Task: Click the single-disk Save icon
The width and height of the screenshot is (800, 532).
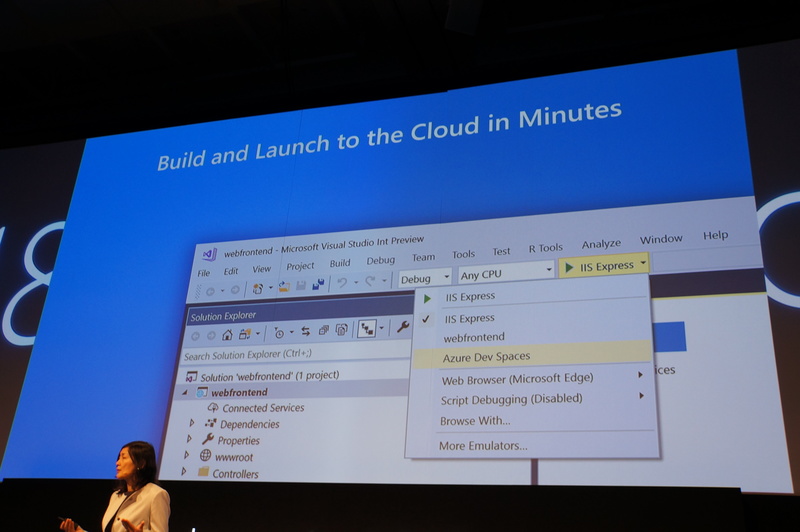Action: point(301,285)
